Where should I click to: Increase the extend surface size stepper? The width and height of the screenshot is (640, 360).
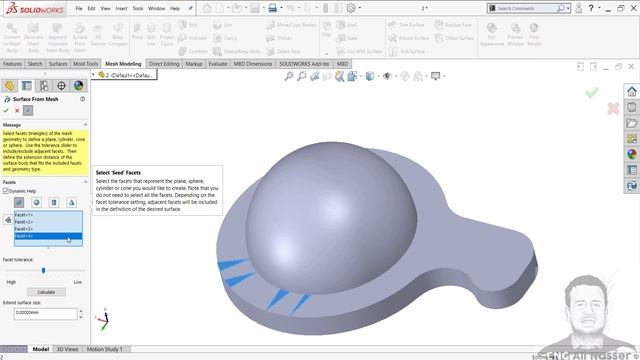(80, 311)
